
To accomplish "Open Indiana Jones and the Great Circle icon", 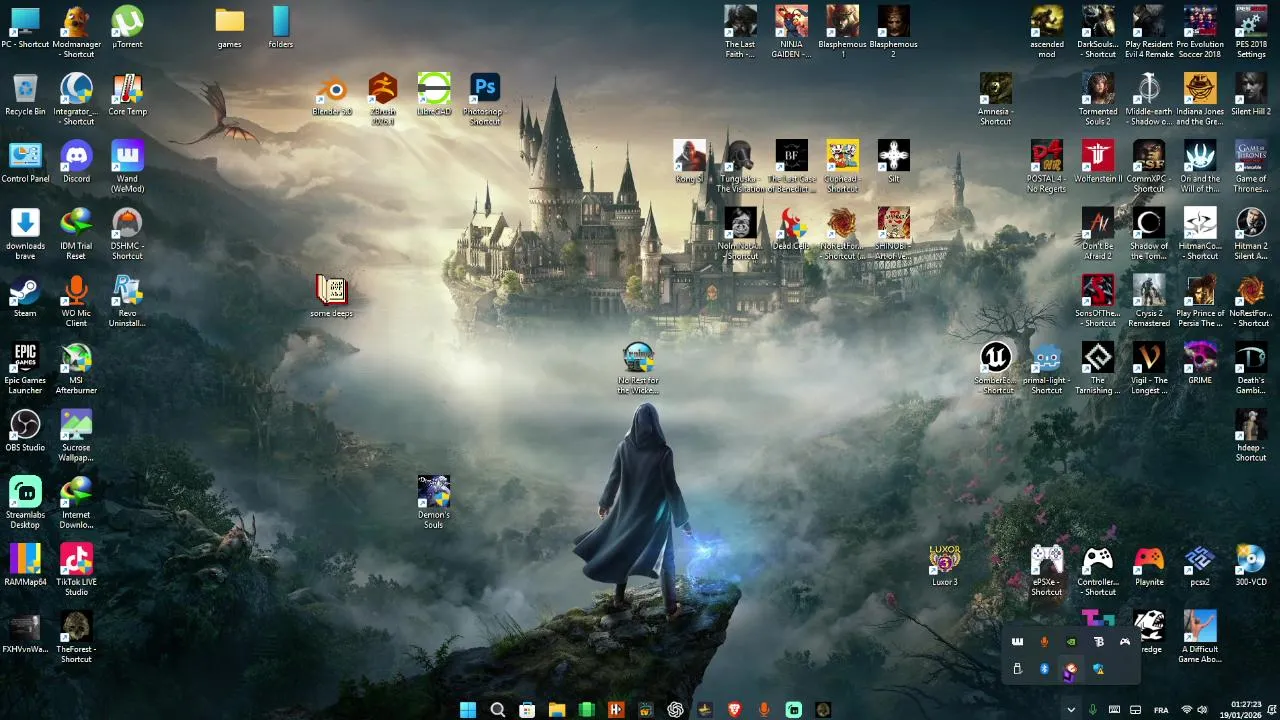I will coord(1200,99).
